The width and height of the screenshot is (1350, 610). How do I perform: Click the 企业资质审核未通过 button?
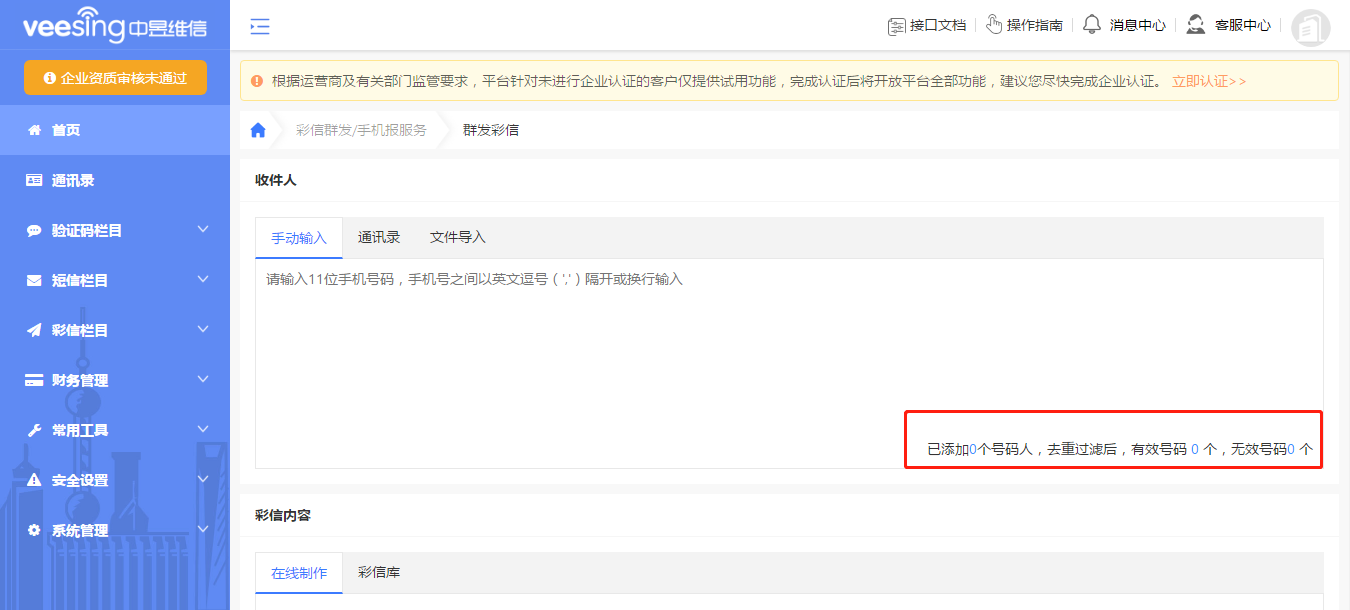tap(115, 77)
